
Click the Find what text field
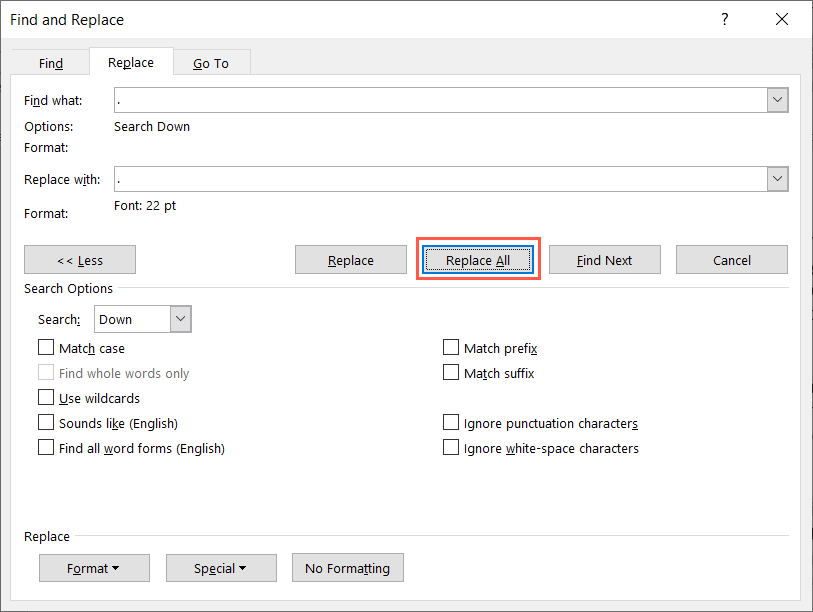click(x=440, y=100)
